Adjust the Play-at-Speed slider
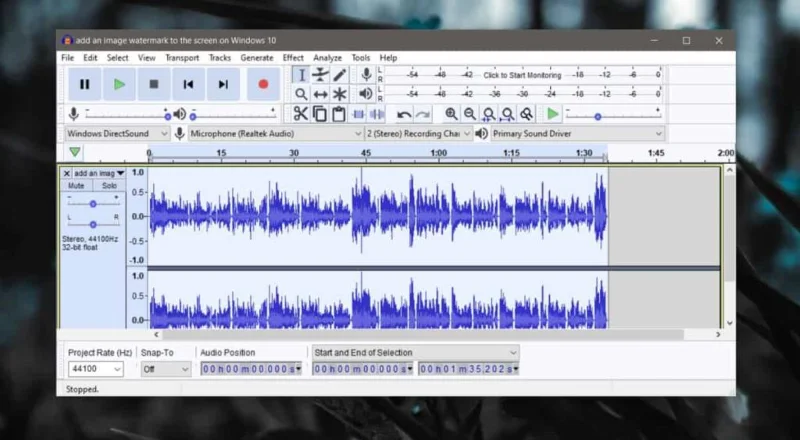800x440 pixels. tap(597, 117)
